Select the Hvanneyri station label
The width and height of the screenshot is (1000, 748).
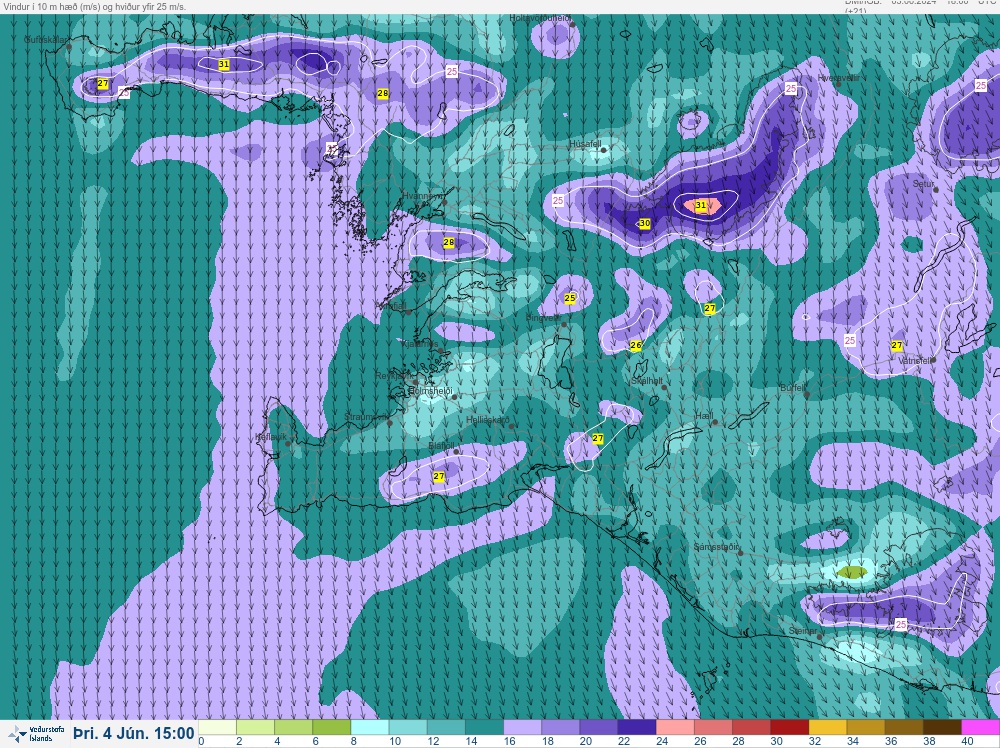pos(423,196)
